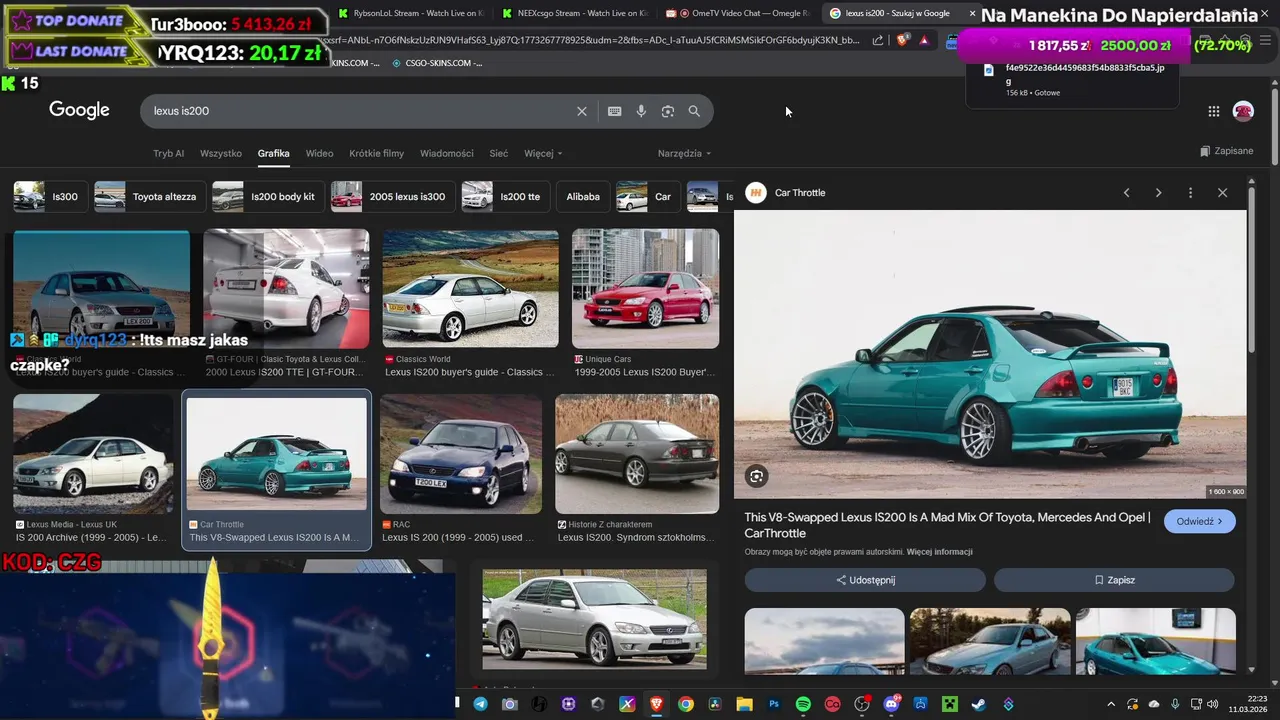Image resolution: width=1280 pixels, height=720 pixels.
Task: Open the red Lexus Unique Cars thumbnail
Action: (645, 289)
